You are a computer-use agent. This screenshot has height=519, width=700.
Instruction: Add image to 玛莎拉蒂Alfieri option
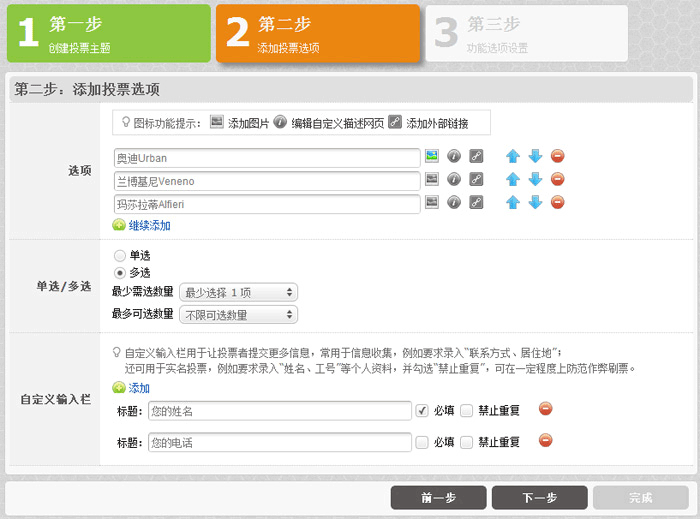pos(432,202)
